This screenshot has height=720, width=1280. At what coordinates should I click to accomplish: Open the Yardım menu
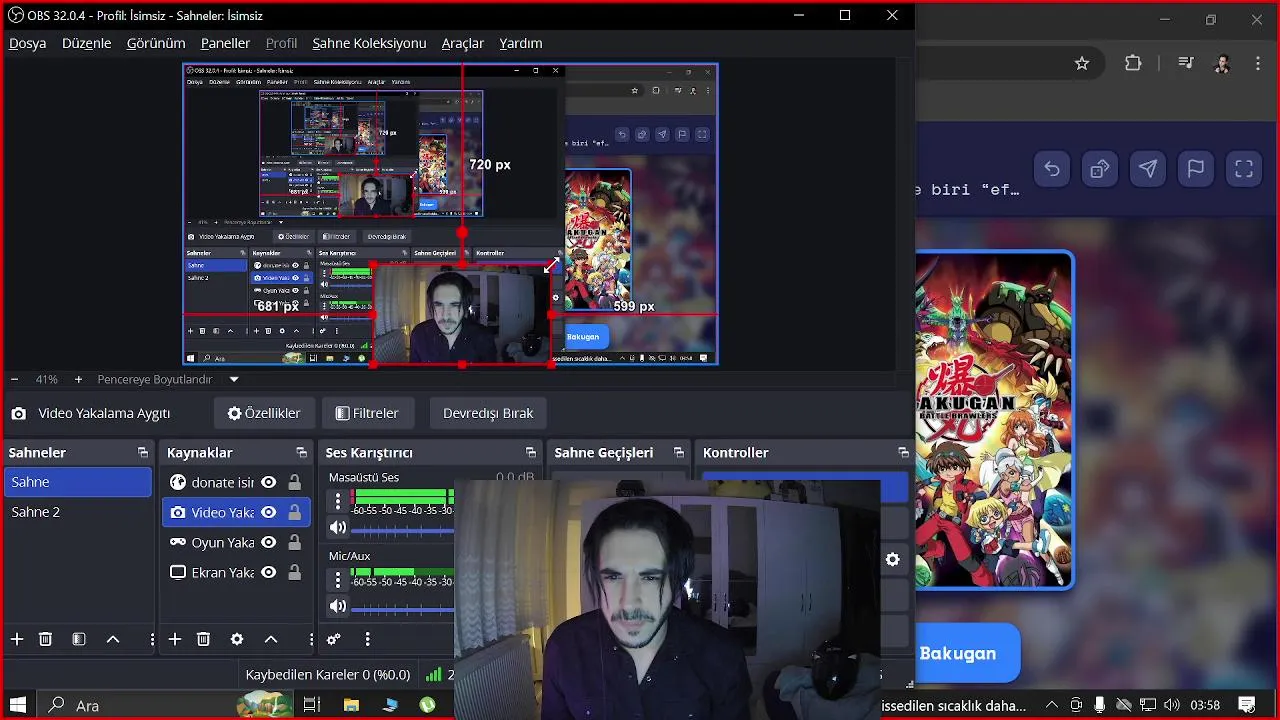tap(521, 43)
